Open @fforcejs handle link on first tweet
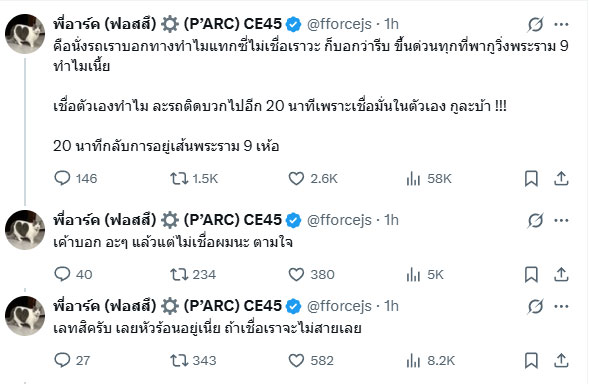Screen dimensions: 589x384 tap(339, 24)
